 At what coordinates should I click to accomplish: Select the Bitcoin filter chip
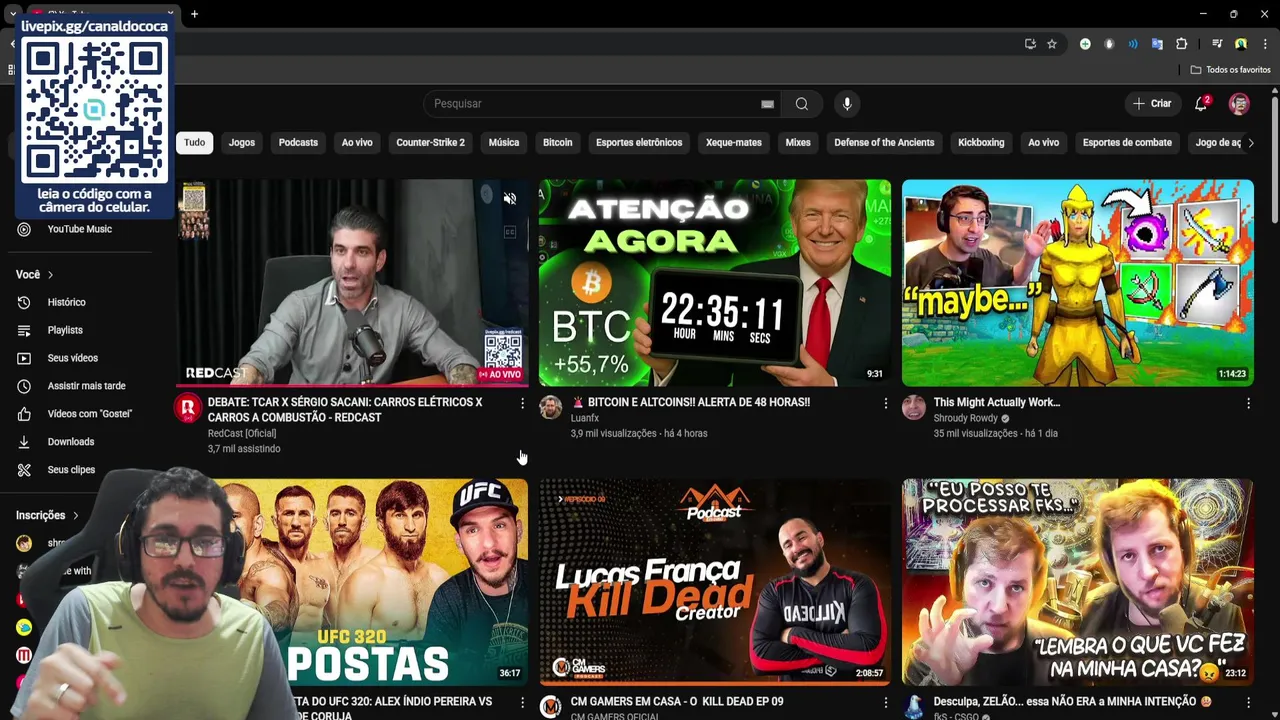point(558,143)
